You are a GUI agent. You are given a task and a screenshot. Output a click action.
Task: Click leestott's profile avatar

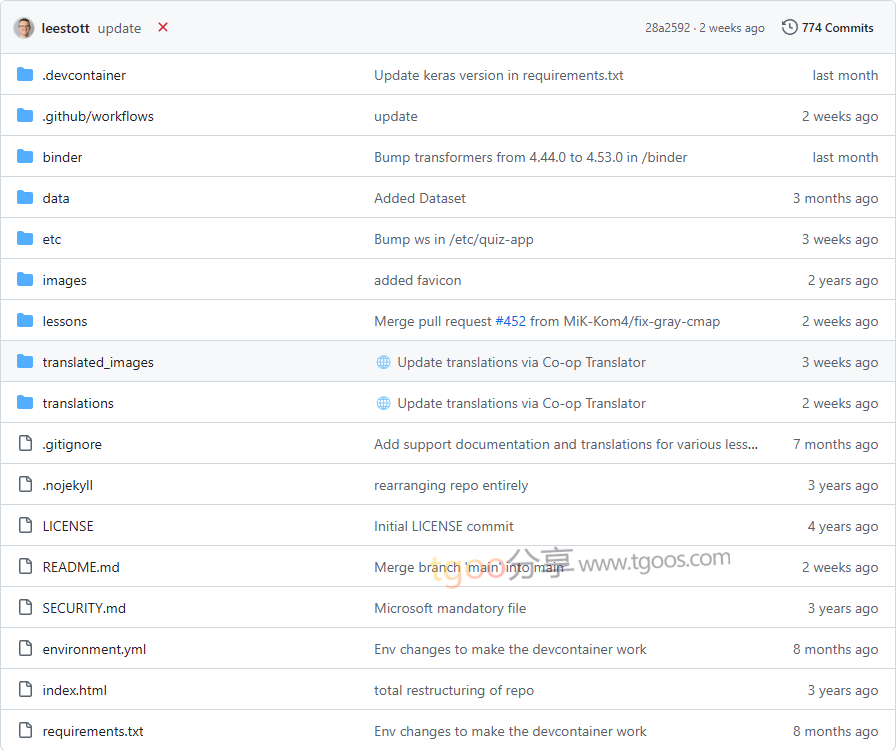[x=24, y=28]
